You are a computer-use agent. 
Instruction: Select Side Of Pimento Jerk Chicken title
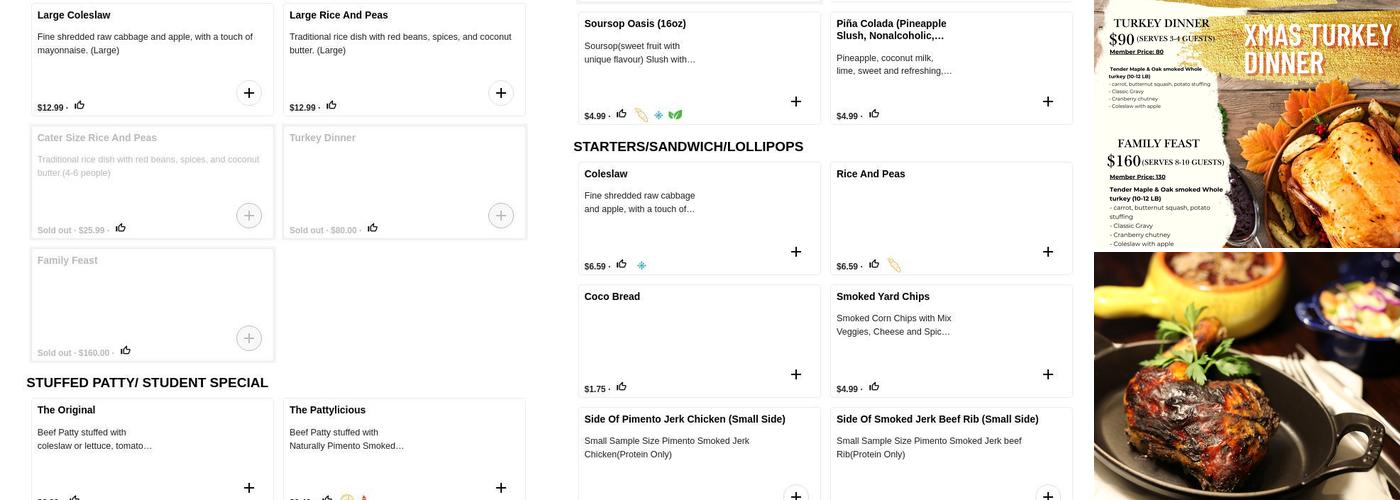(x=684, y=419)
